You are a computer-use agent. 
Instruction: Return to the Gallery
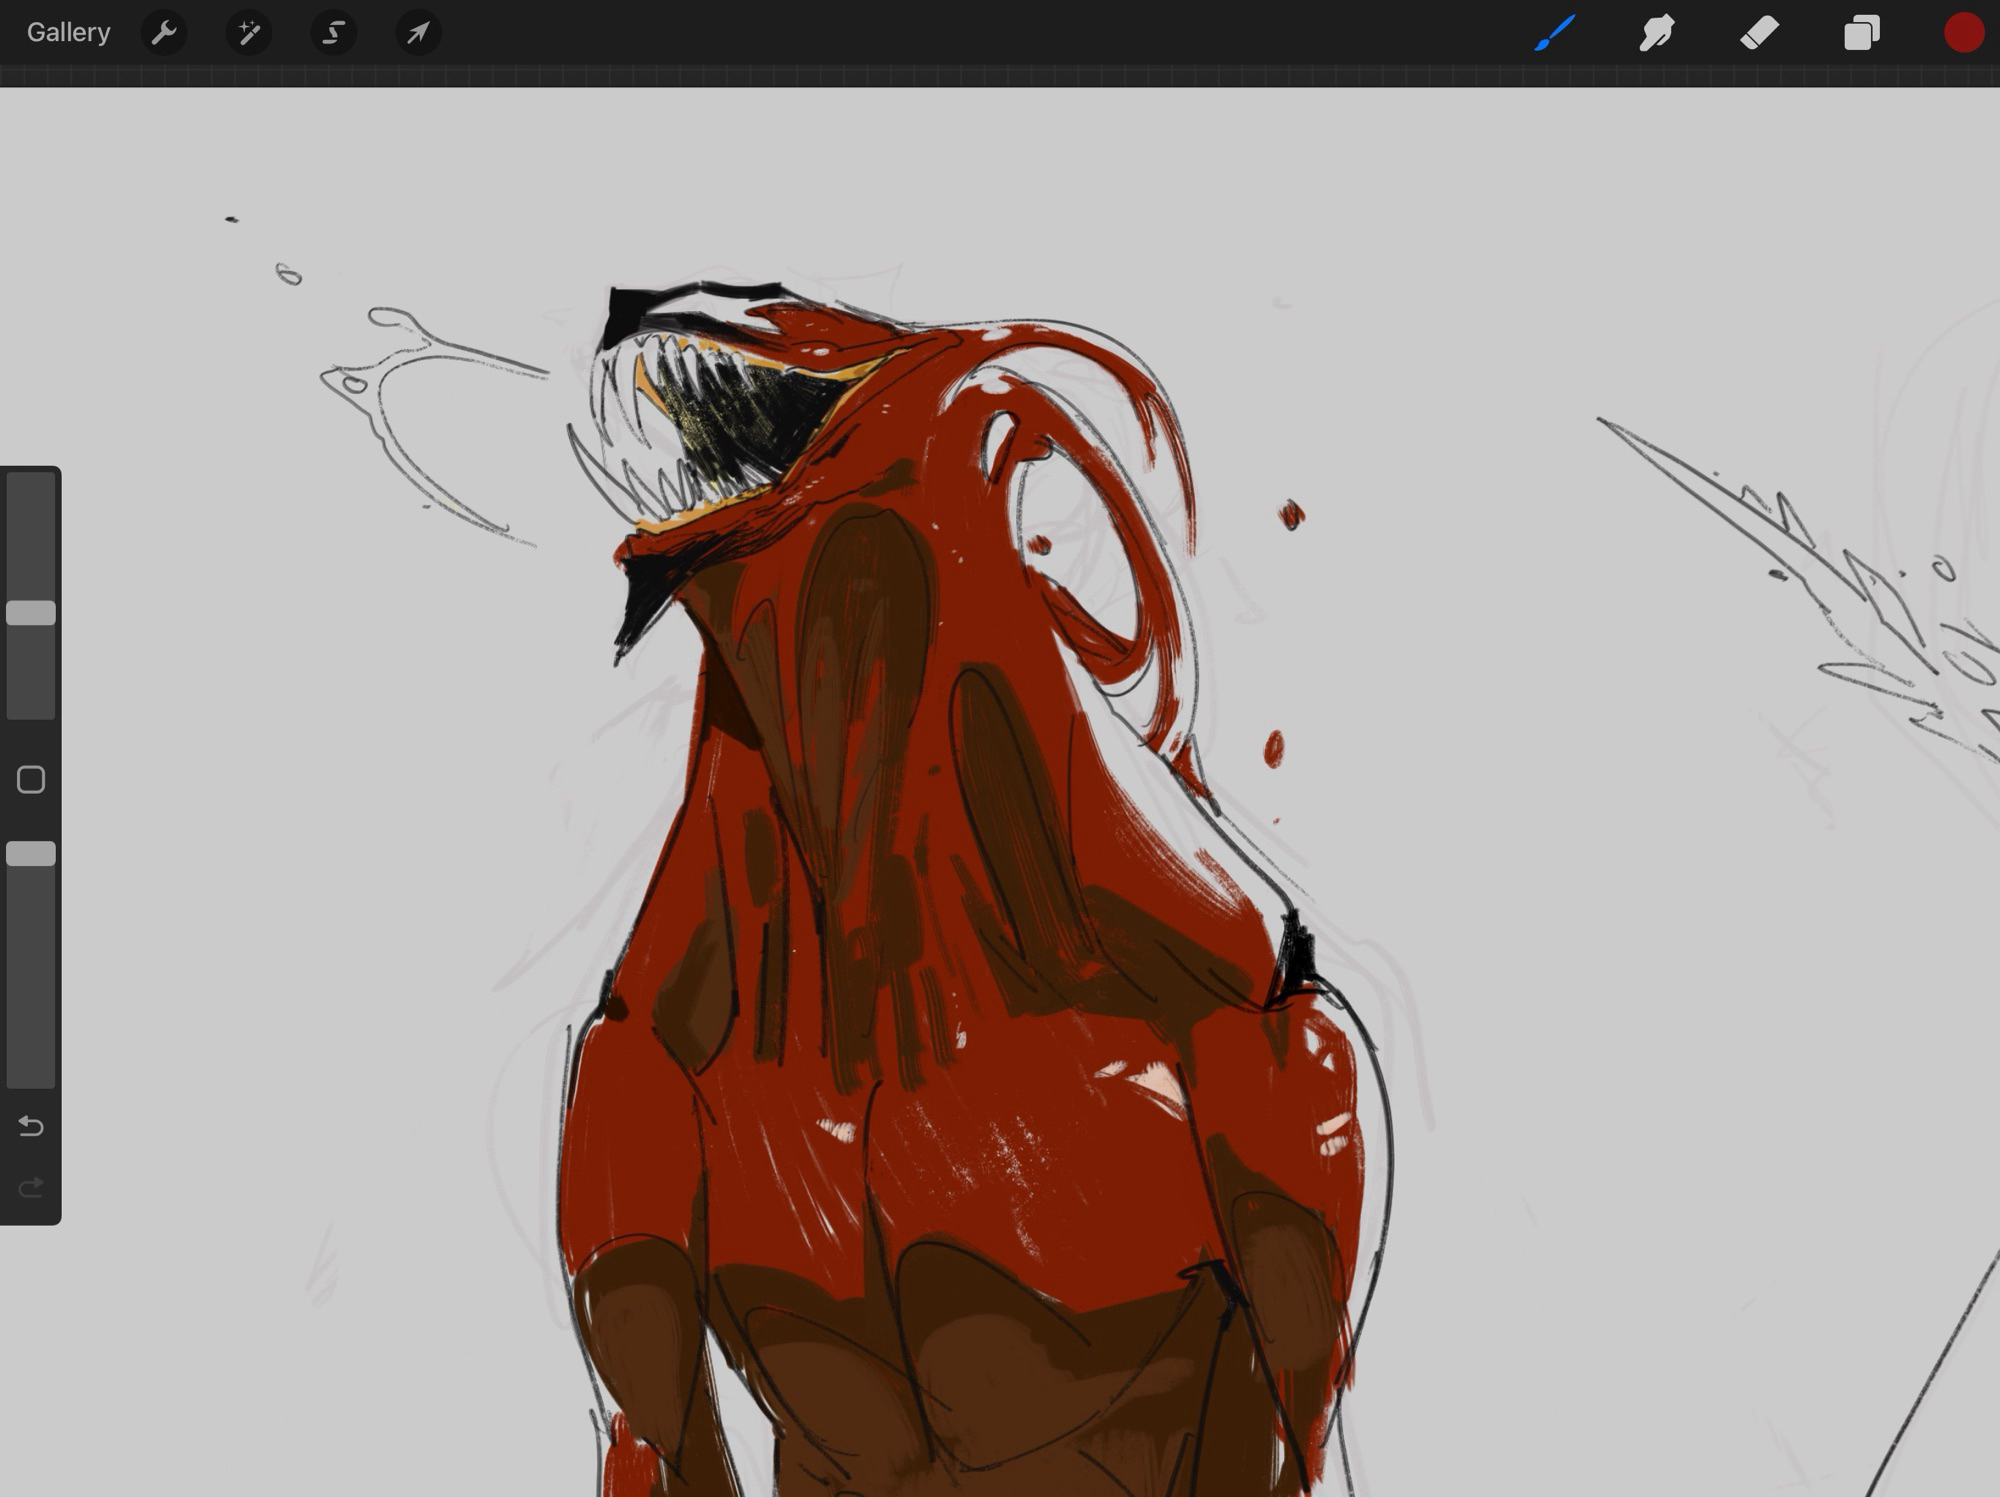click(68, 33)
